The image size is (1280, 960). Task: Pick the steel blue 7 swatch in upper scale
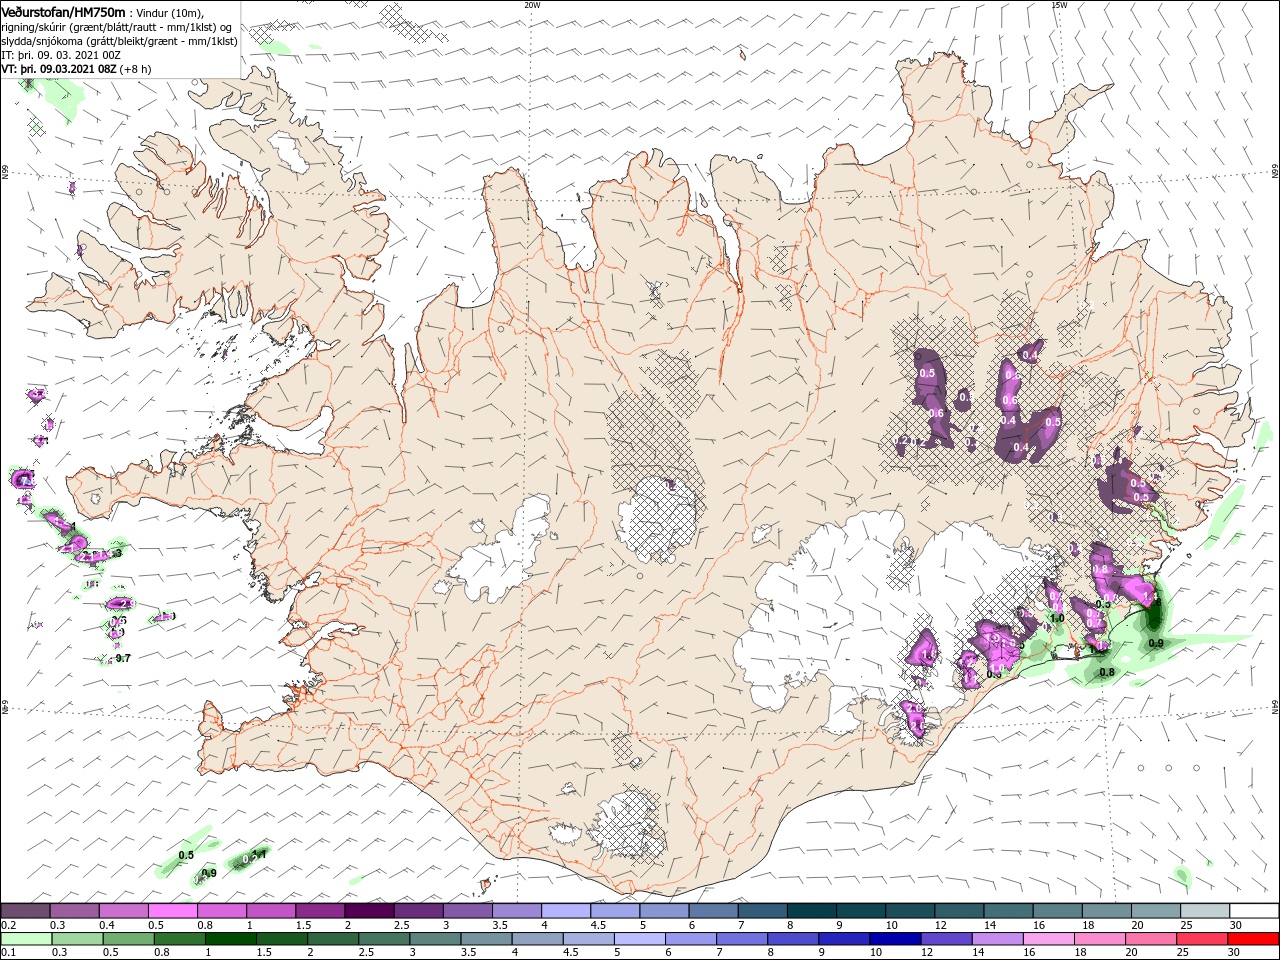(762, 911)
